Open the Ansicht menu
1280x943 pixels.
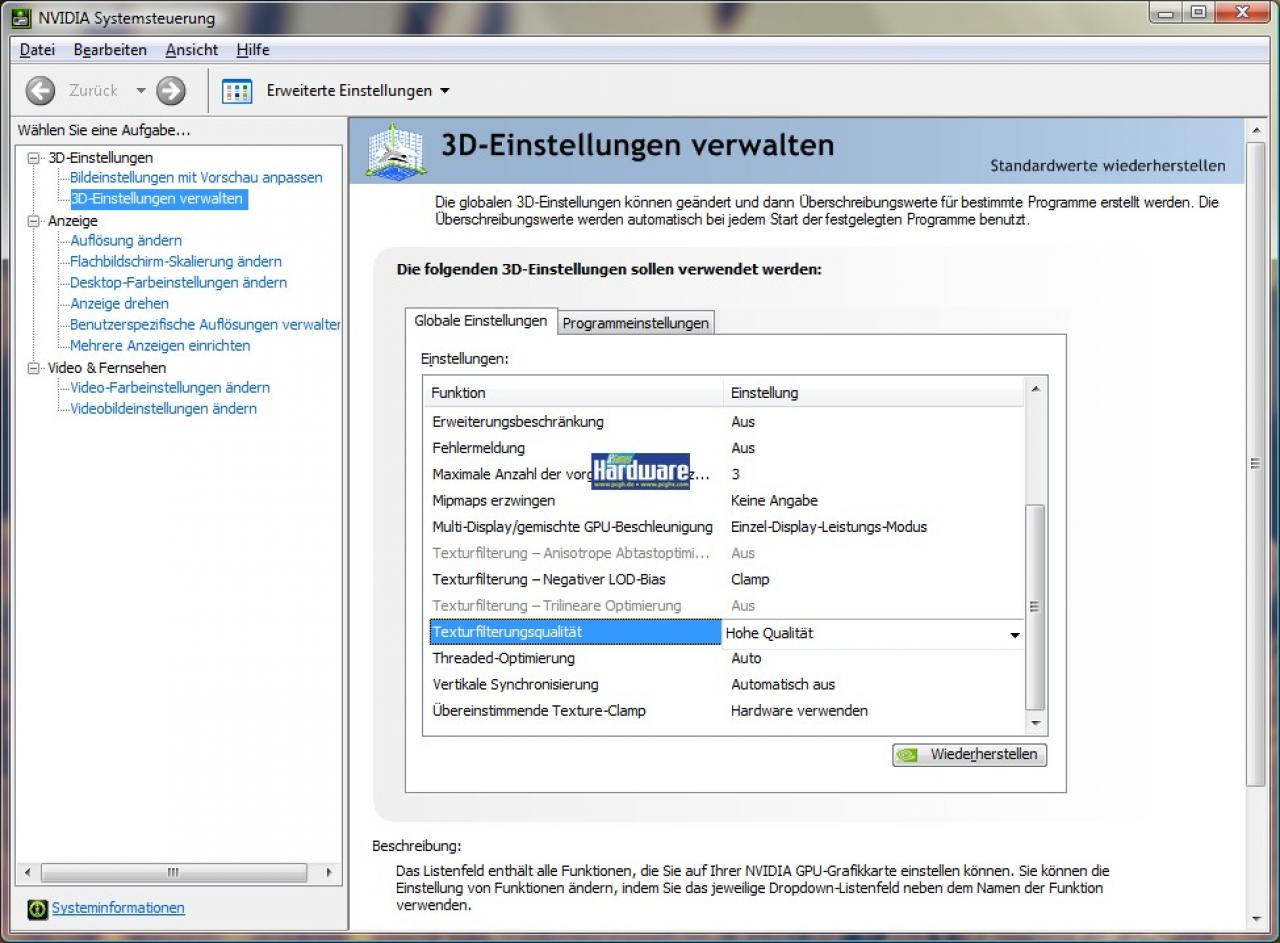click(192, 50)
